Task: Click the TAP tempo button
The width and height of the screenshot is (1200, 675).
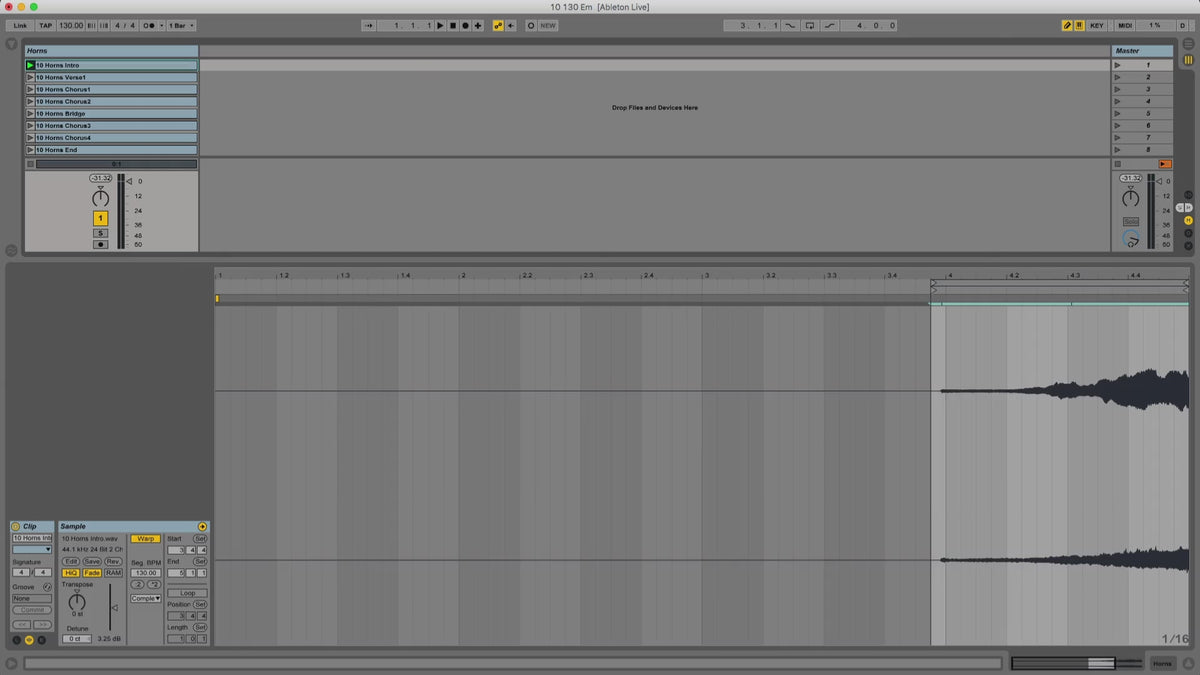Action: coord(45,25)
